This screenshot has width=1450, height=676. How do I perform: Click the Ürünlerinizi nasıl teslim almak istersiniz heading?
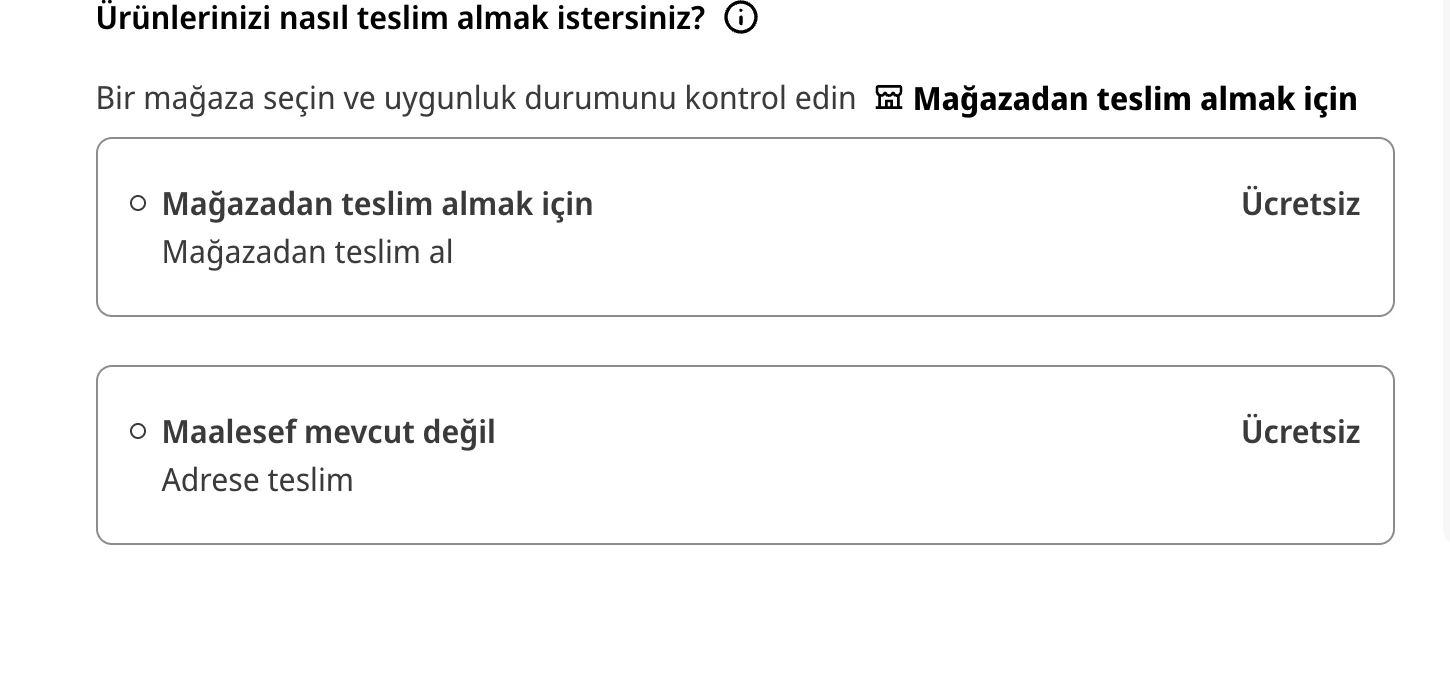point(400,18)
